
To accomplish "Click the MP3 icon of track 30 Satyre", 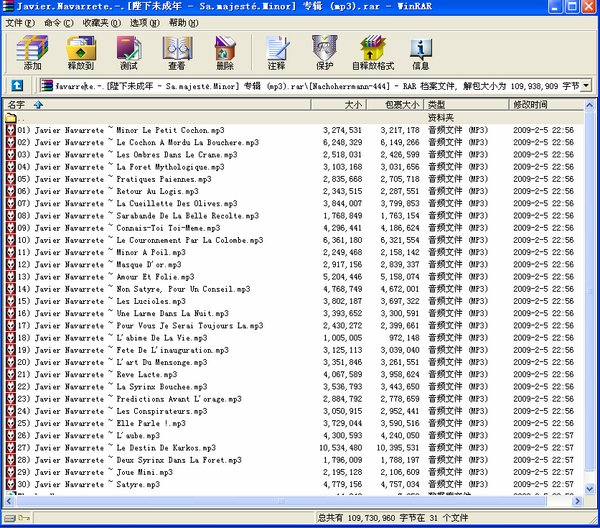I will click(11, 484).
